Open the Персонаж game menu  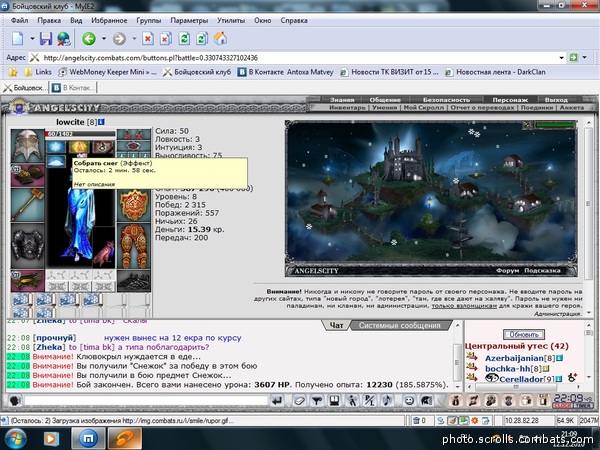pos(510,100)
